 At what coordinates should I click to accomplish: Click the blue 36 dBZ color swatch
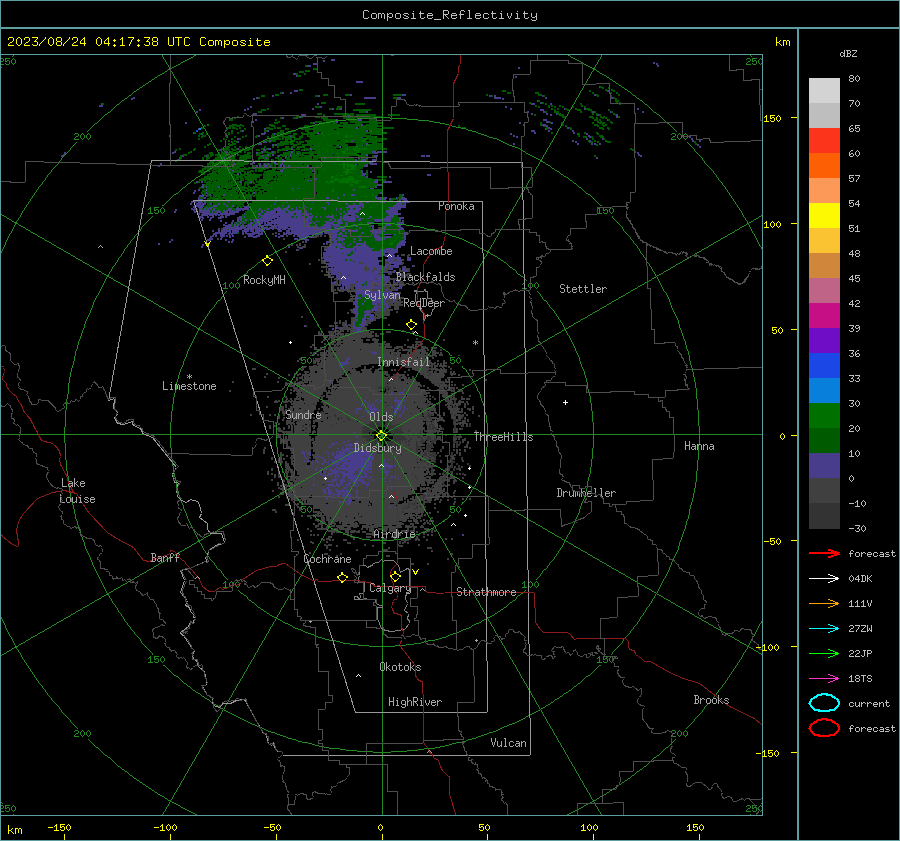coord(824,365)
